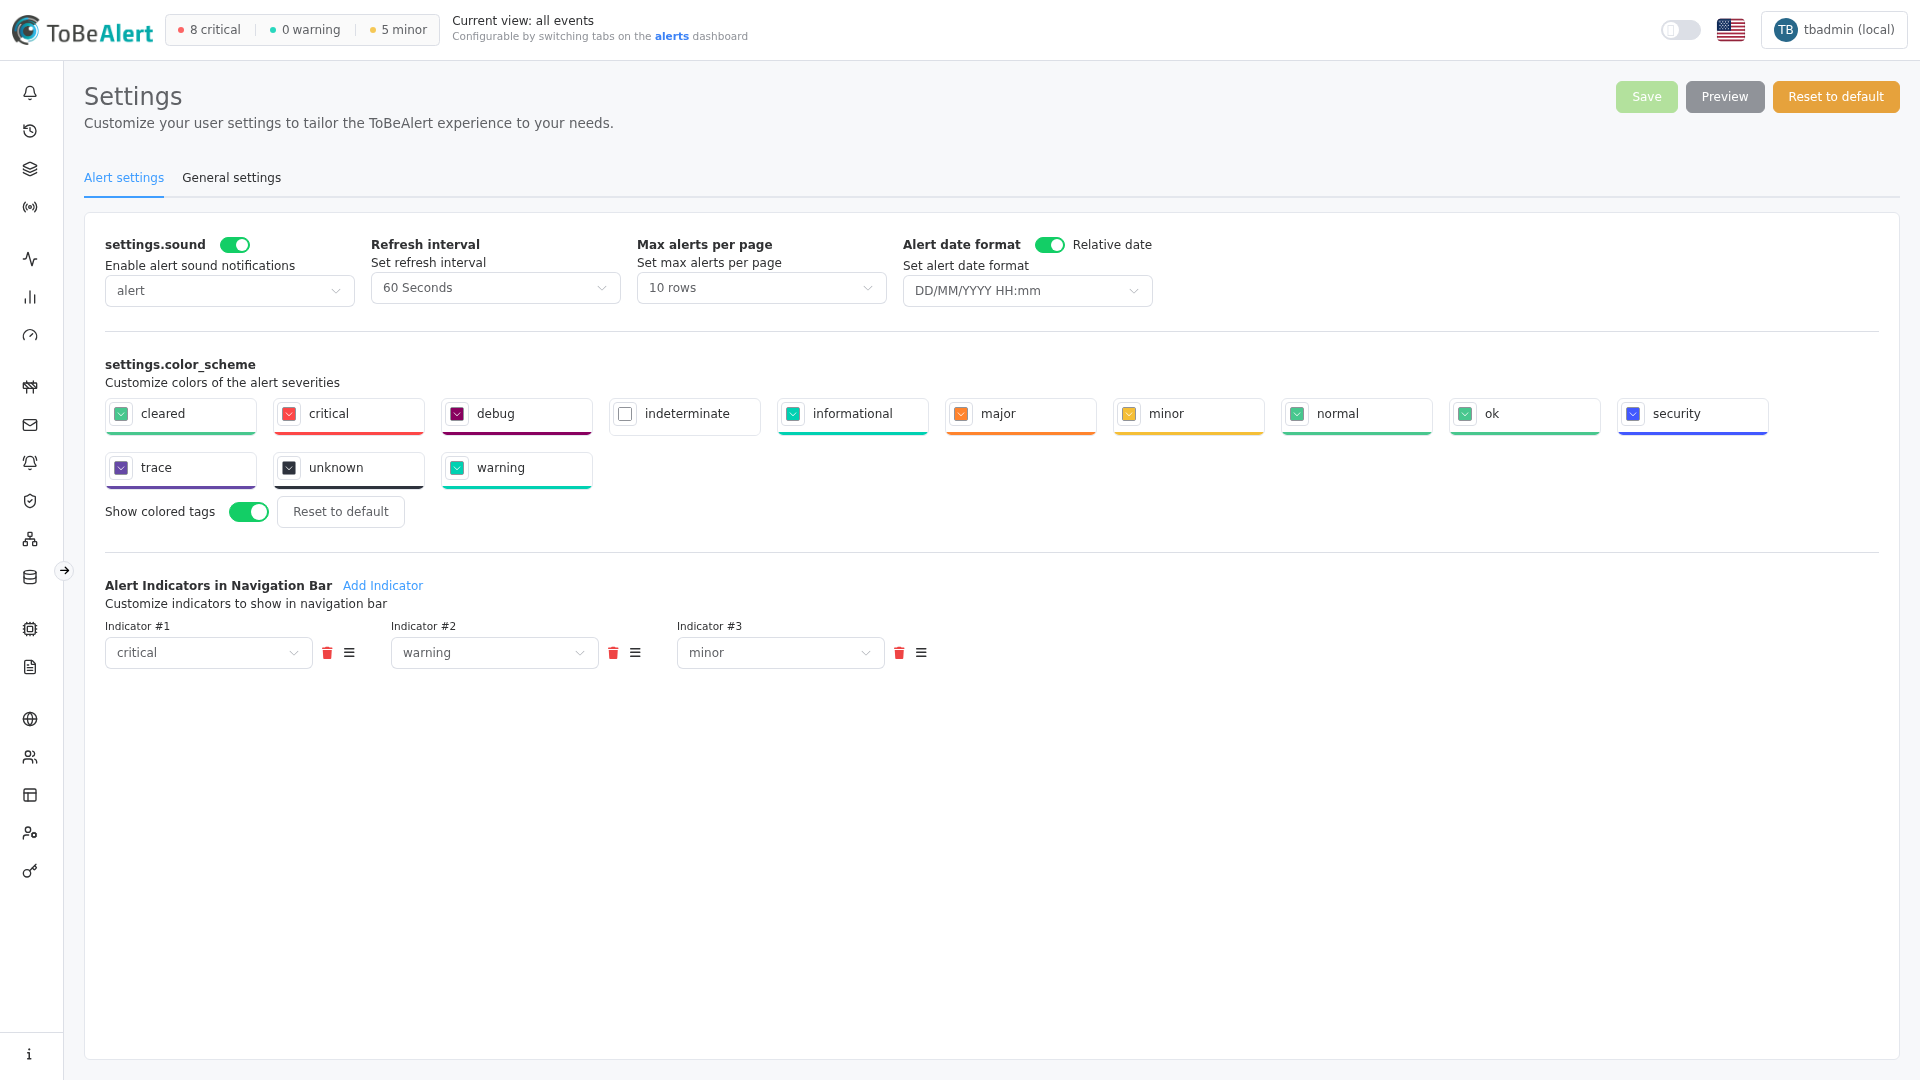The image size is (1920, 1080).
Task: Delete Indicator #3 with trash icon
Action: (x=899, y=653)
